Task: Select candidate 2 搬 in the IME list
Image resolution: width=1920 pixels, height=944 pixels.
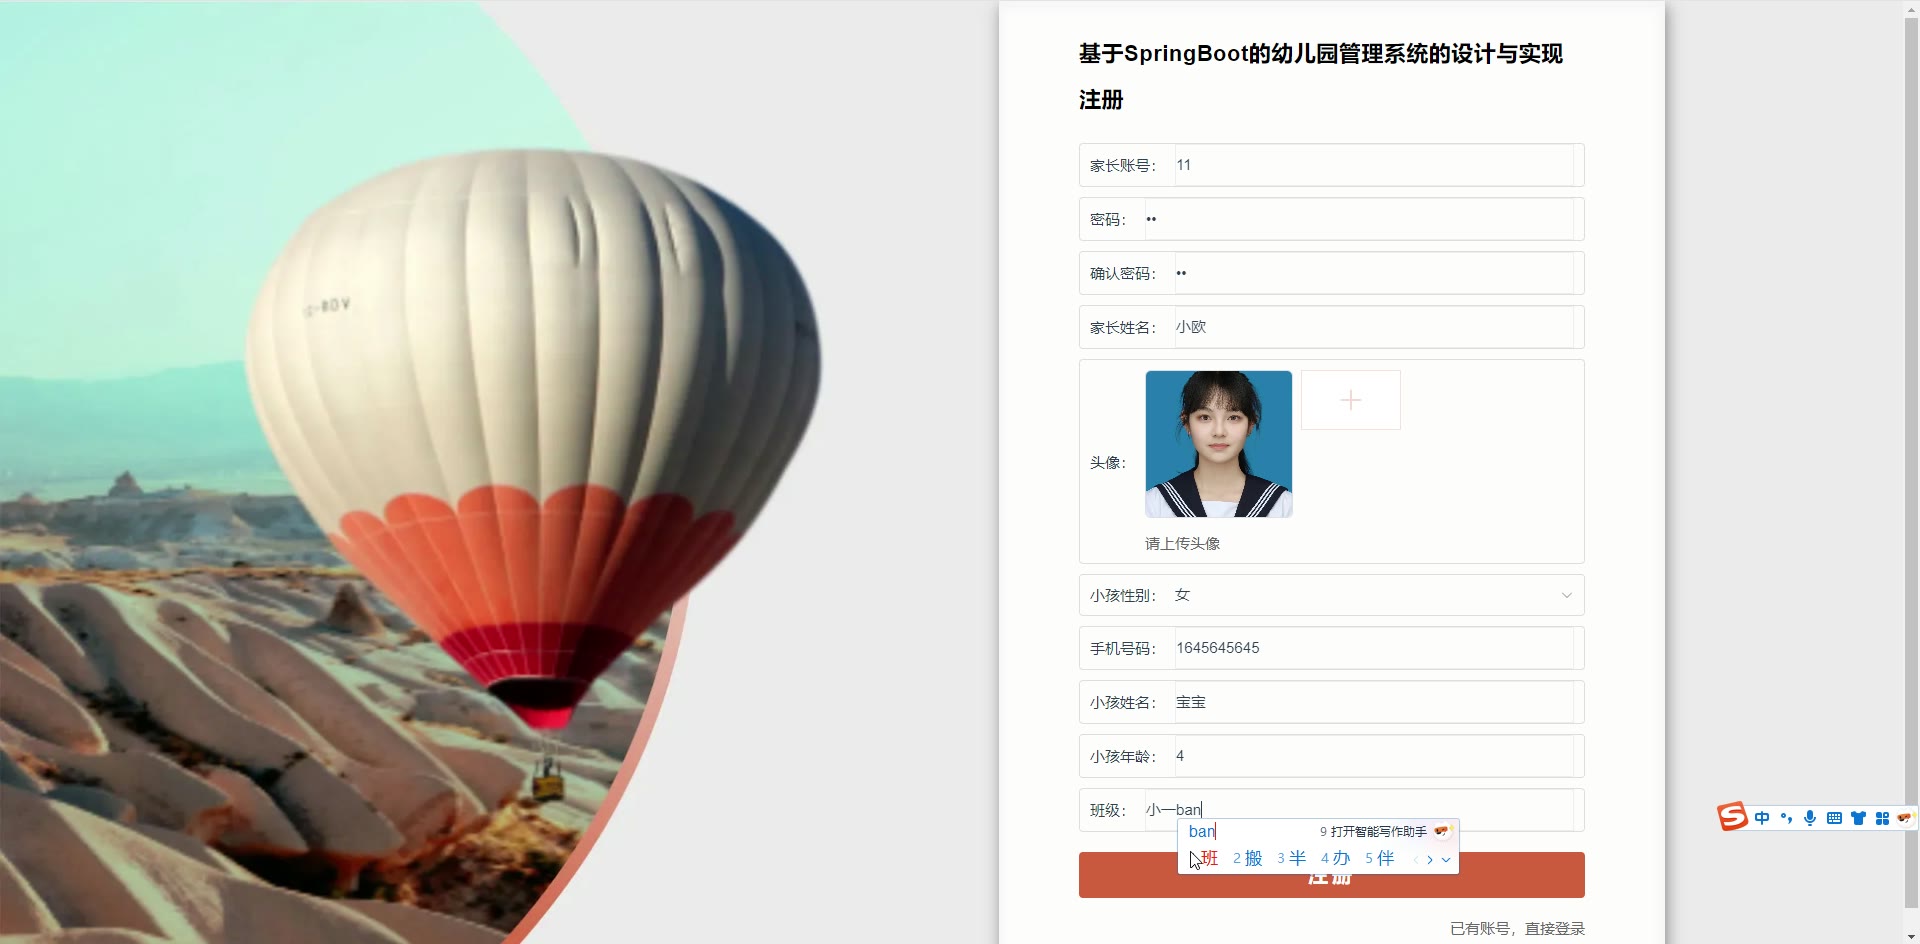Action: (x=1248, y=858)
